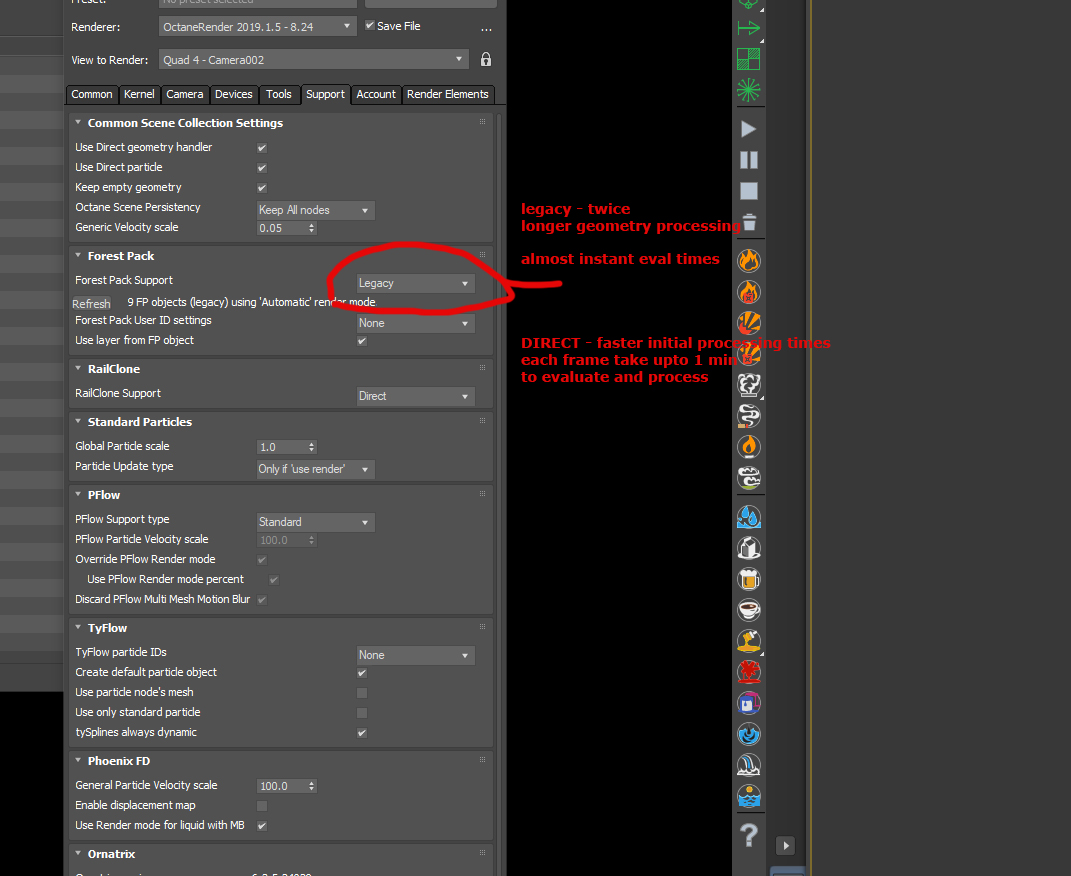
Task: Click the toolbar overflow arrow below the question mark
Action: click(785, 845)
